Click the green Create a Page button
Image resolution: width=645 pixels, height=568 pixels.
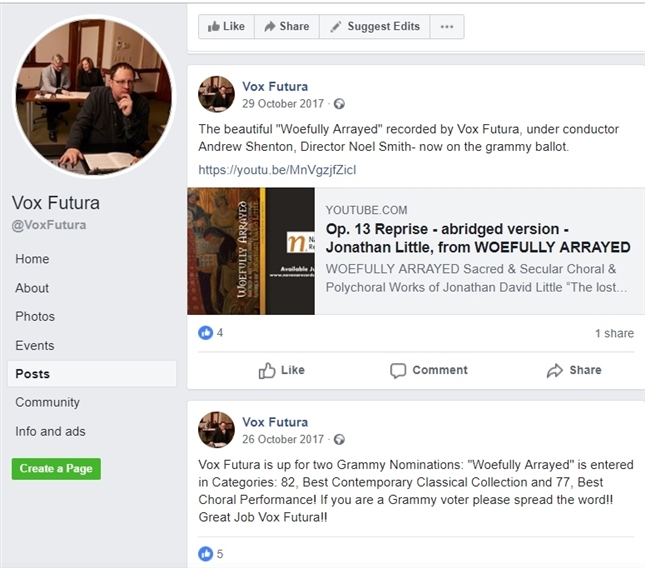[56, 468]
